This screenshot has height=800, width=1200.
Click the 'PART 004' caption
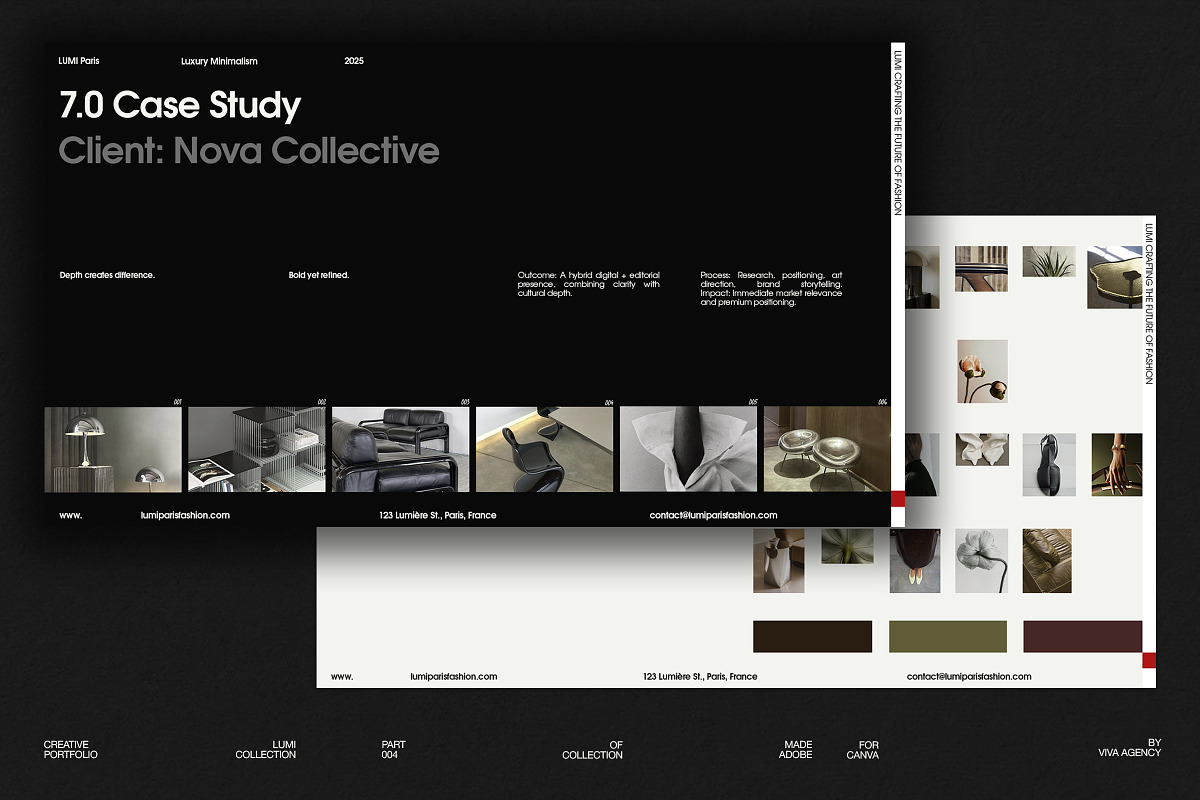coord(394,750)
